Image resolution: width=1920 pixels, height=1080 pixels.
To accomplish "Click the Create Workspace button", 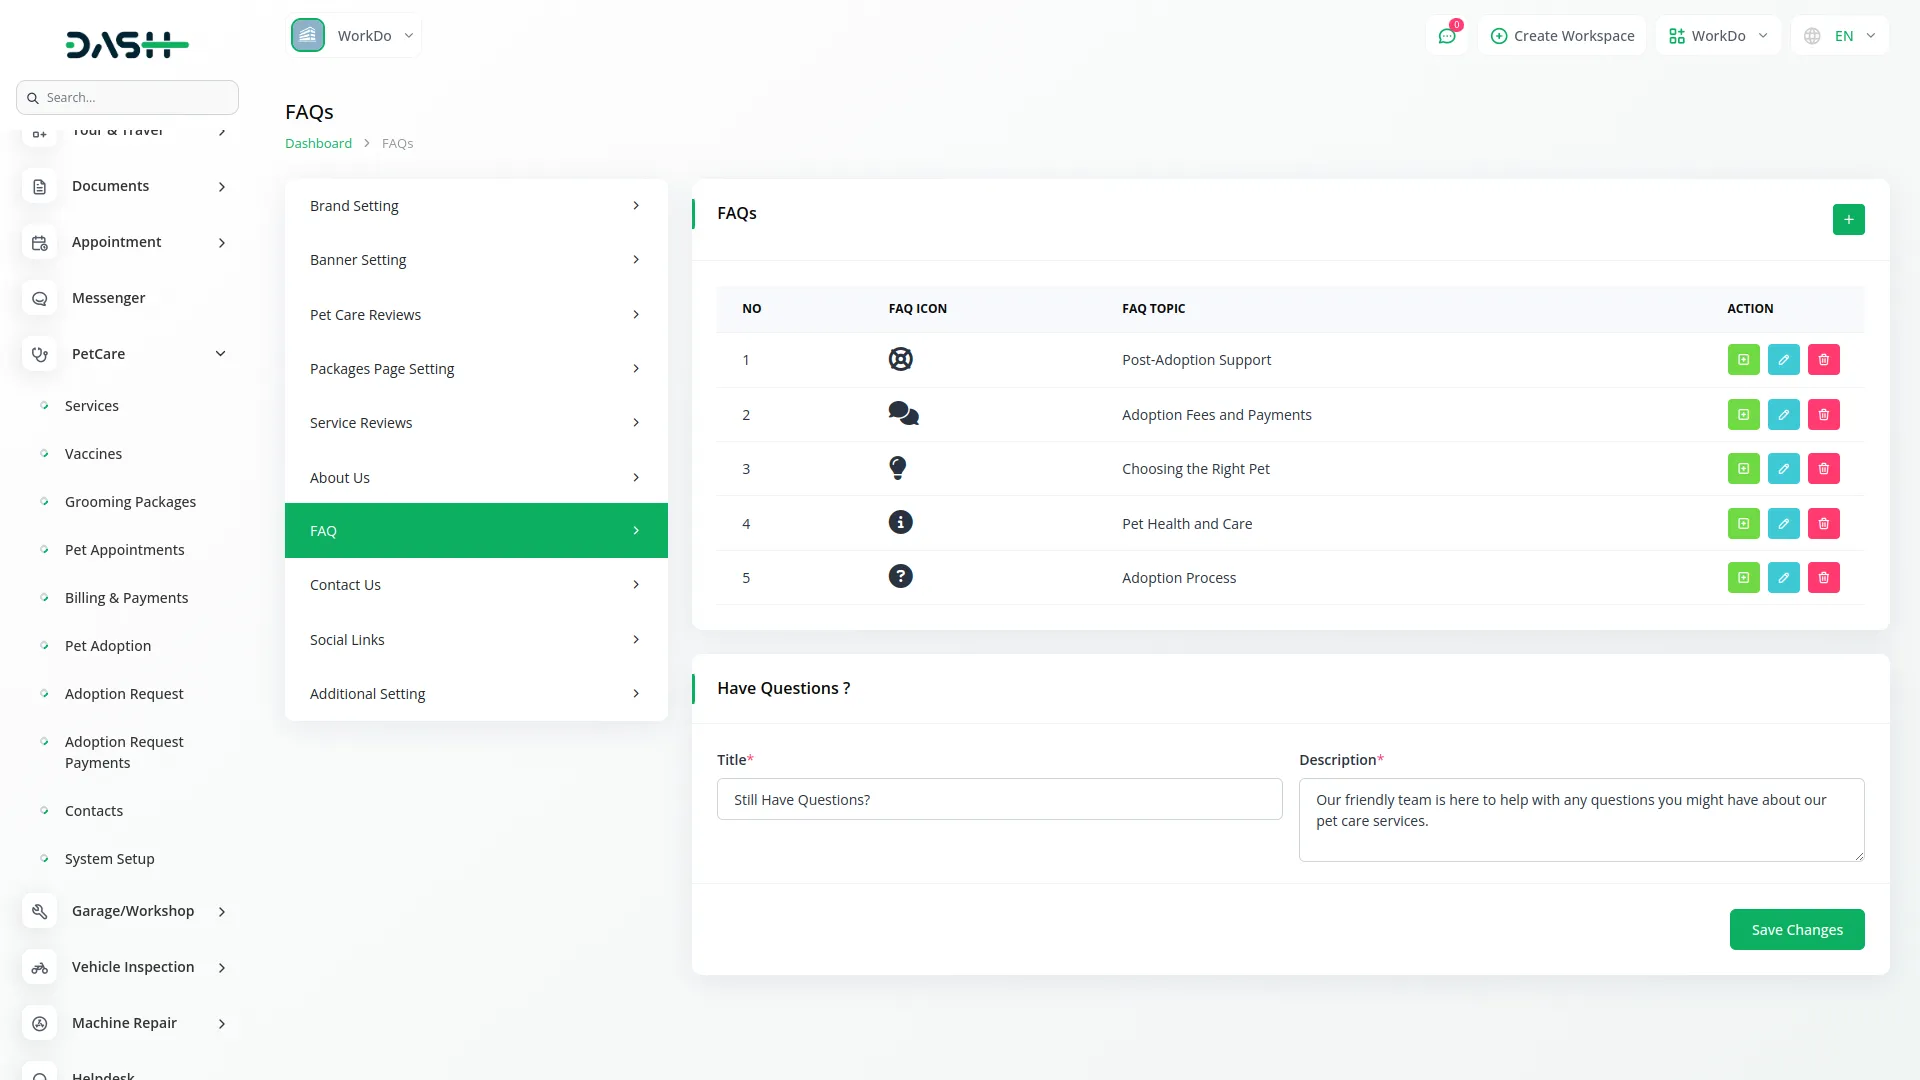I will point(1562,36).
